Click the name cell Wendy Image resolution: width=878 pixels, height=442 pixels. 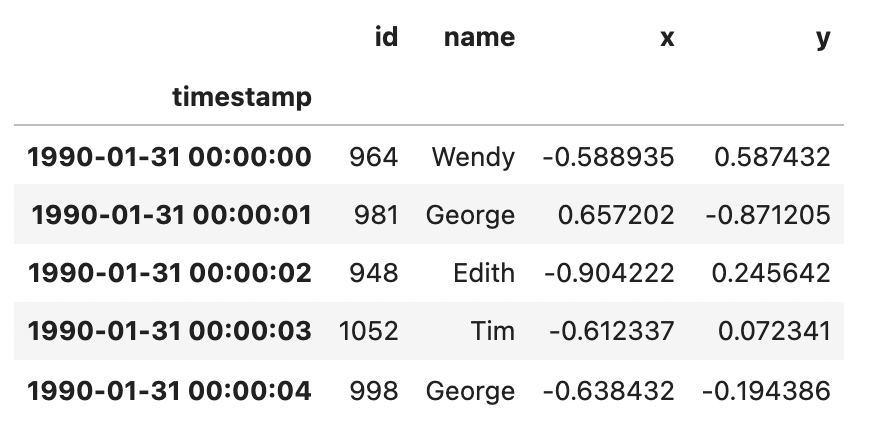tap(473, 157)
